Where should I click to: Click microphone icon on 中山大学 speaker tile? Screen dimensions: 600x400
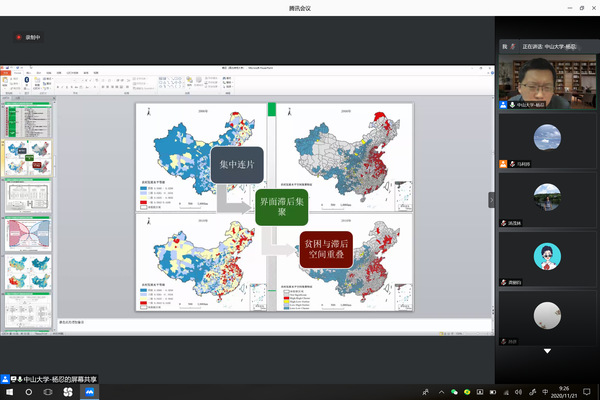pyautogui.click(x=512, y=104)
